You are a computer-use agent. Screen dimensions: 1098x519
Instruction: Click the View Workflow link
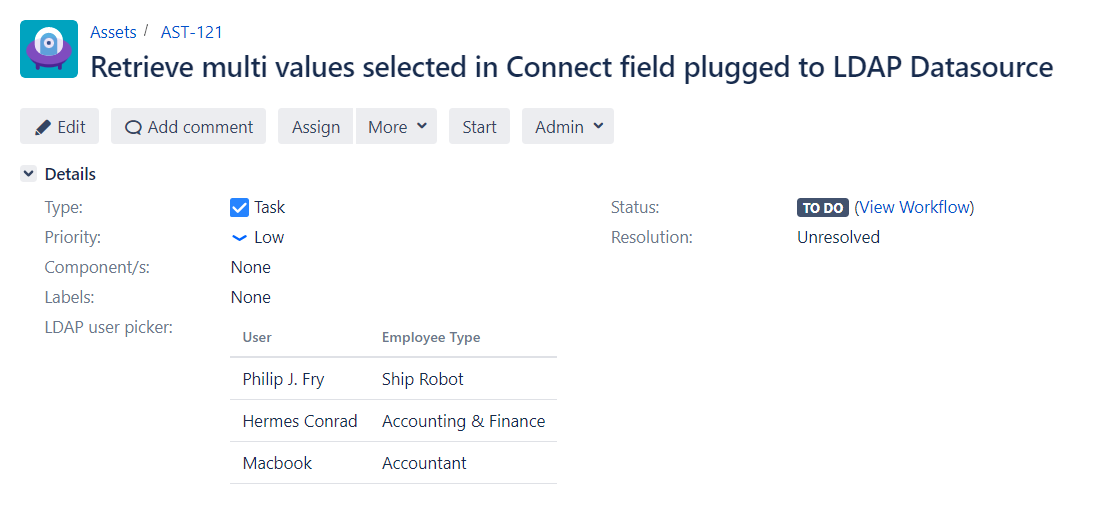coord(914,207)
